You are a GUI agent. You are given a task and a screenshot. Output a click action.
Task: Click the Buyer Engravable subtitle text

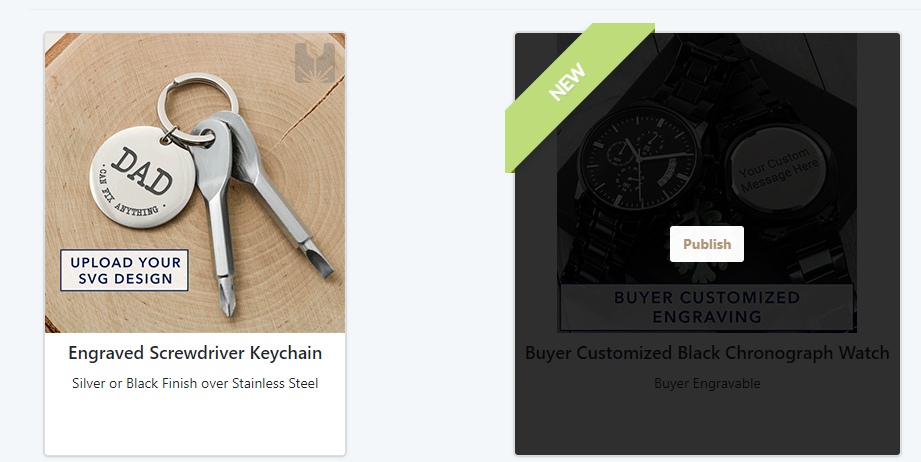pos(707,383)
